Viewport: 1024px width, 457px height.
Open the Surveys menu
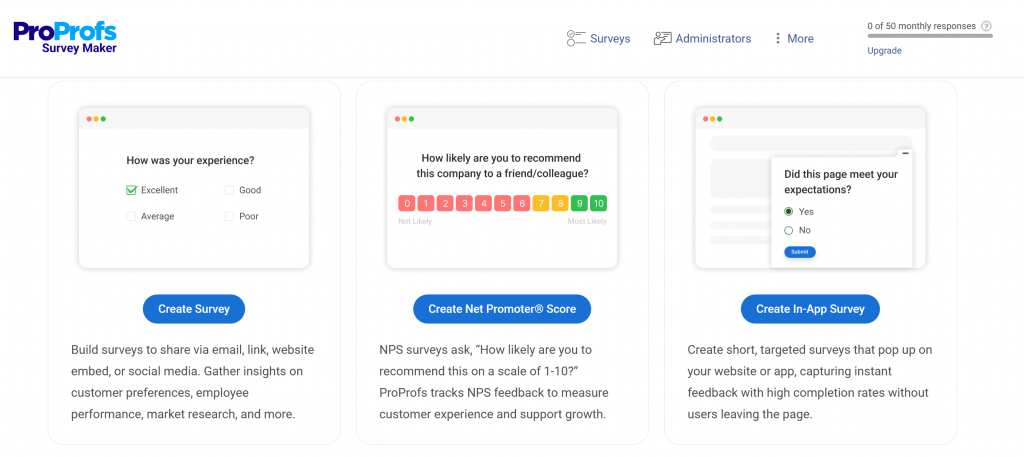point(610,39)
